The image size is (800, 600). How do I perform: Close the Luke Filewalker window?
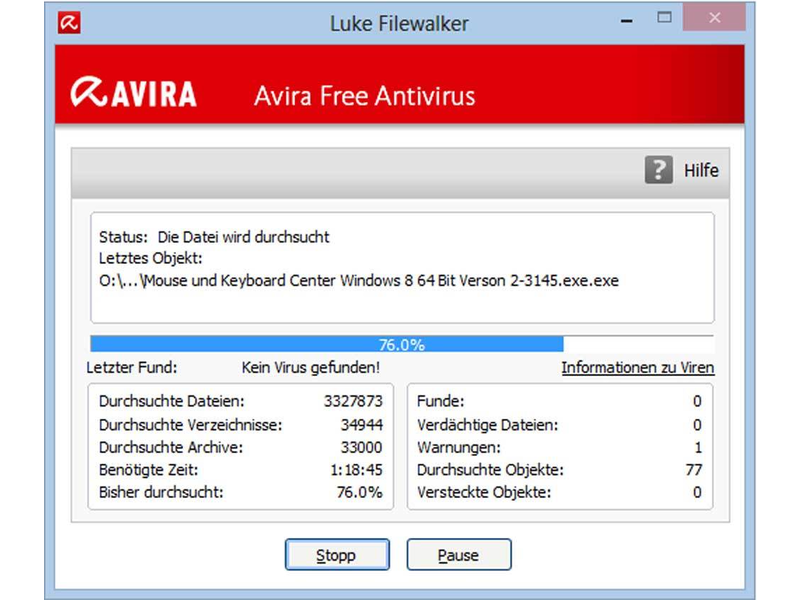(714, 18)
